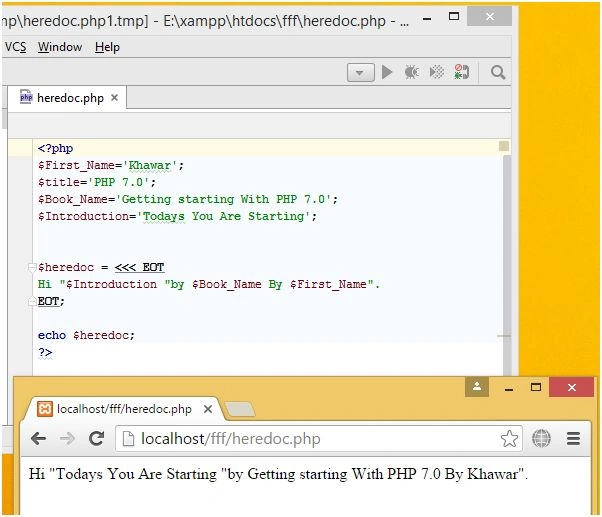Start debugging with the bug icon

[x=412, y=72]
